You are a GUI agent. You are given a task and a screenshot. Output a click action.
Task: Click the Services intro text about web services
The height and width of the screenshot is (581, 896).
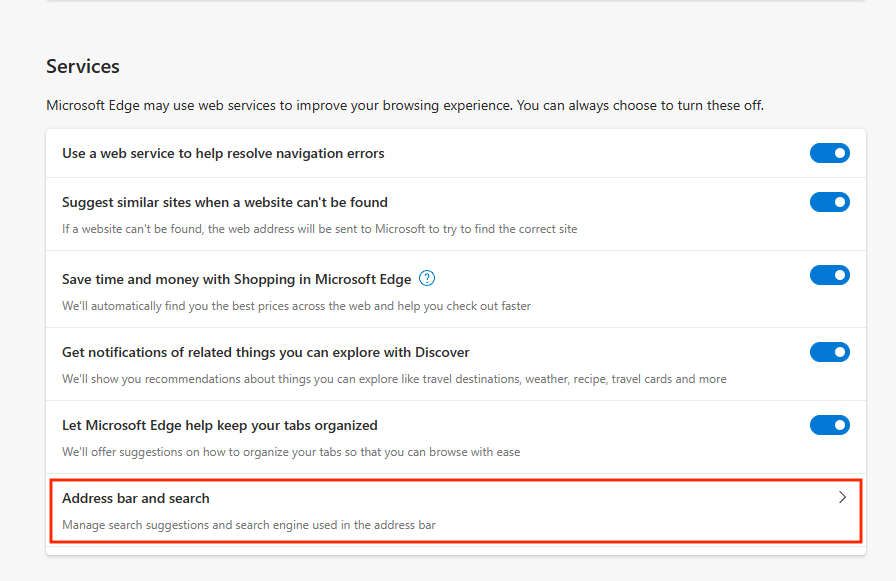(x=405, y=105)
